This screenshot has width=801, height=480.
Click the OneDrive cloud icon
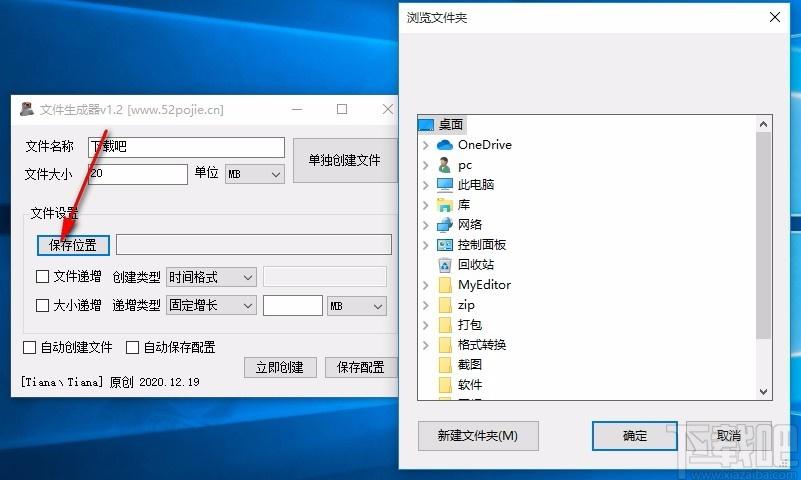[x=445, y=145]
